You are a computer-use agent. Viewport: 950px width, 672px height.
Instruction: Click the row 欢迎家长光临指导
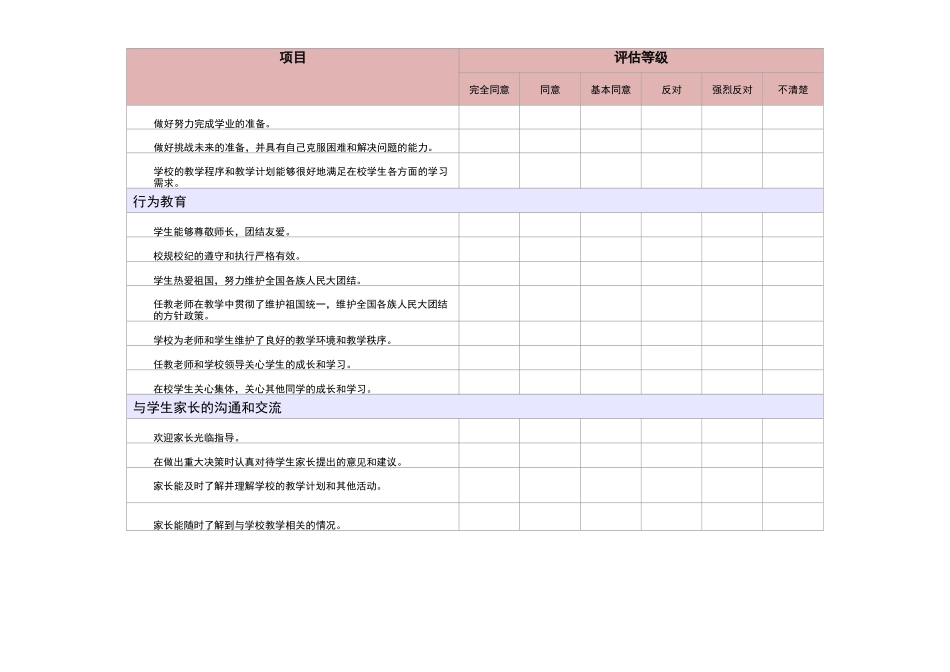[x=475, y=431]
